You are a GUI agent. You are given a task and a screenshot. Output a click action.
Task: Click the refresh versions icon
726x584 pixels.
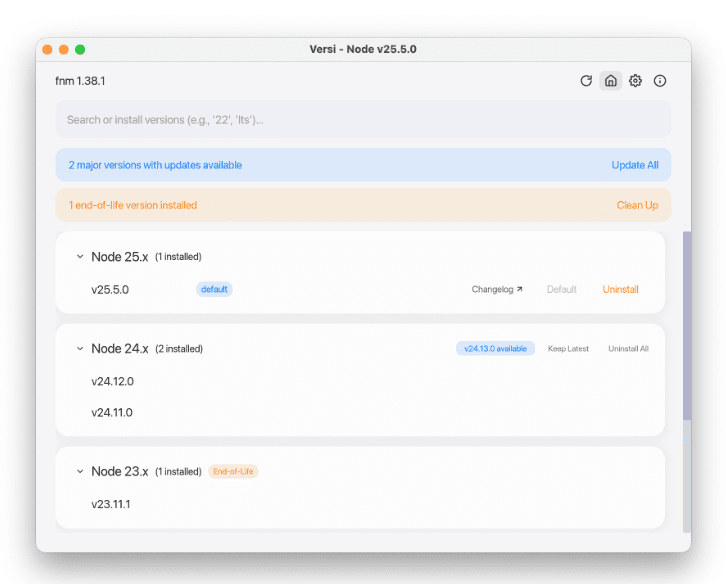pyautogui.click(x=586, y=81)
